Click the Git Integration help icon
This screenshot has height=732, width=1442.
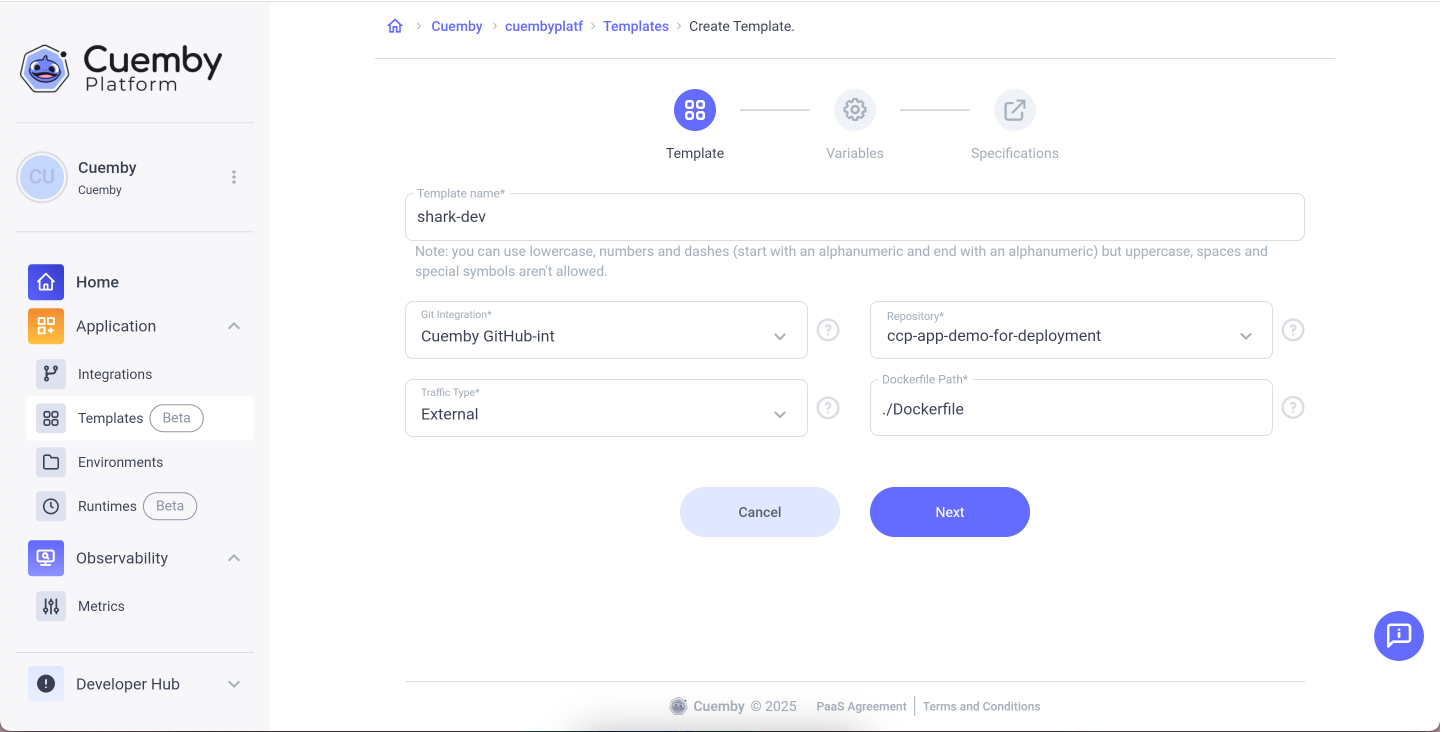point(828,330)
